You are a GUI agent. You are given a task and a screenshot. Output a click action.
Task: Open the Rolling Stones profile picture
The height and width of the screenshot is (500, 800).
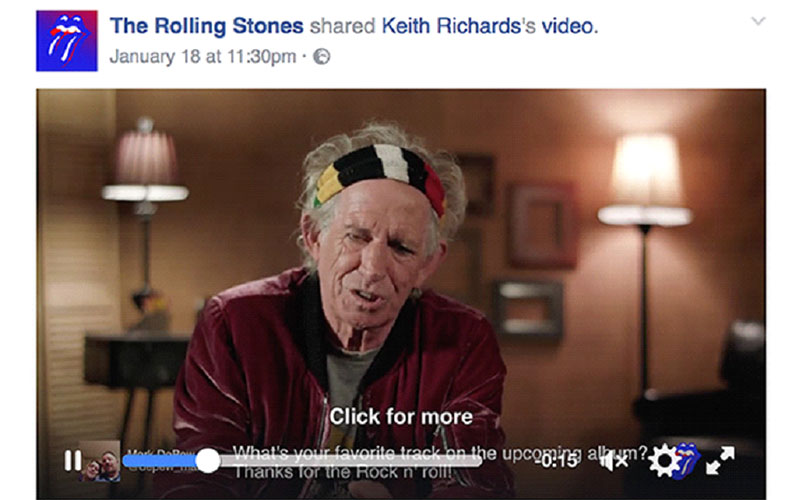point(67,41)
